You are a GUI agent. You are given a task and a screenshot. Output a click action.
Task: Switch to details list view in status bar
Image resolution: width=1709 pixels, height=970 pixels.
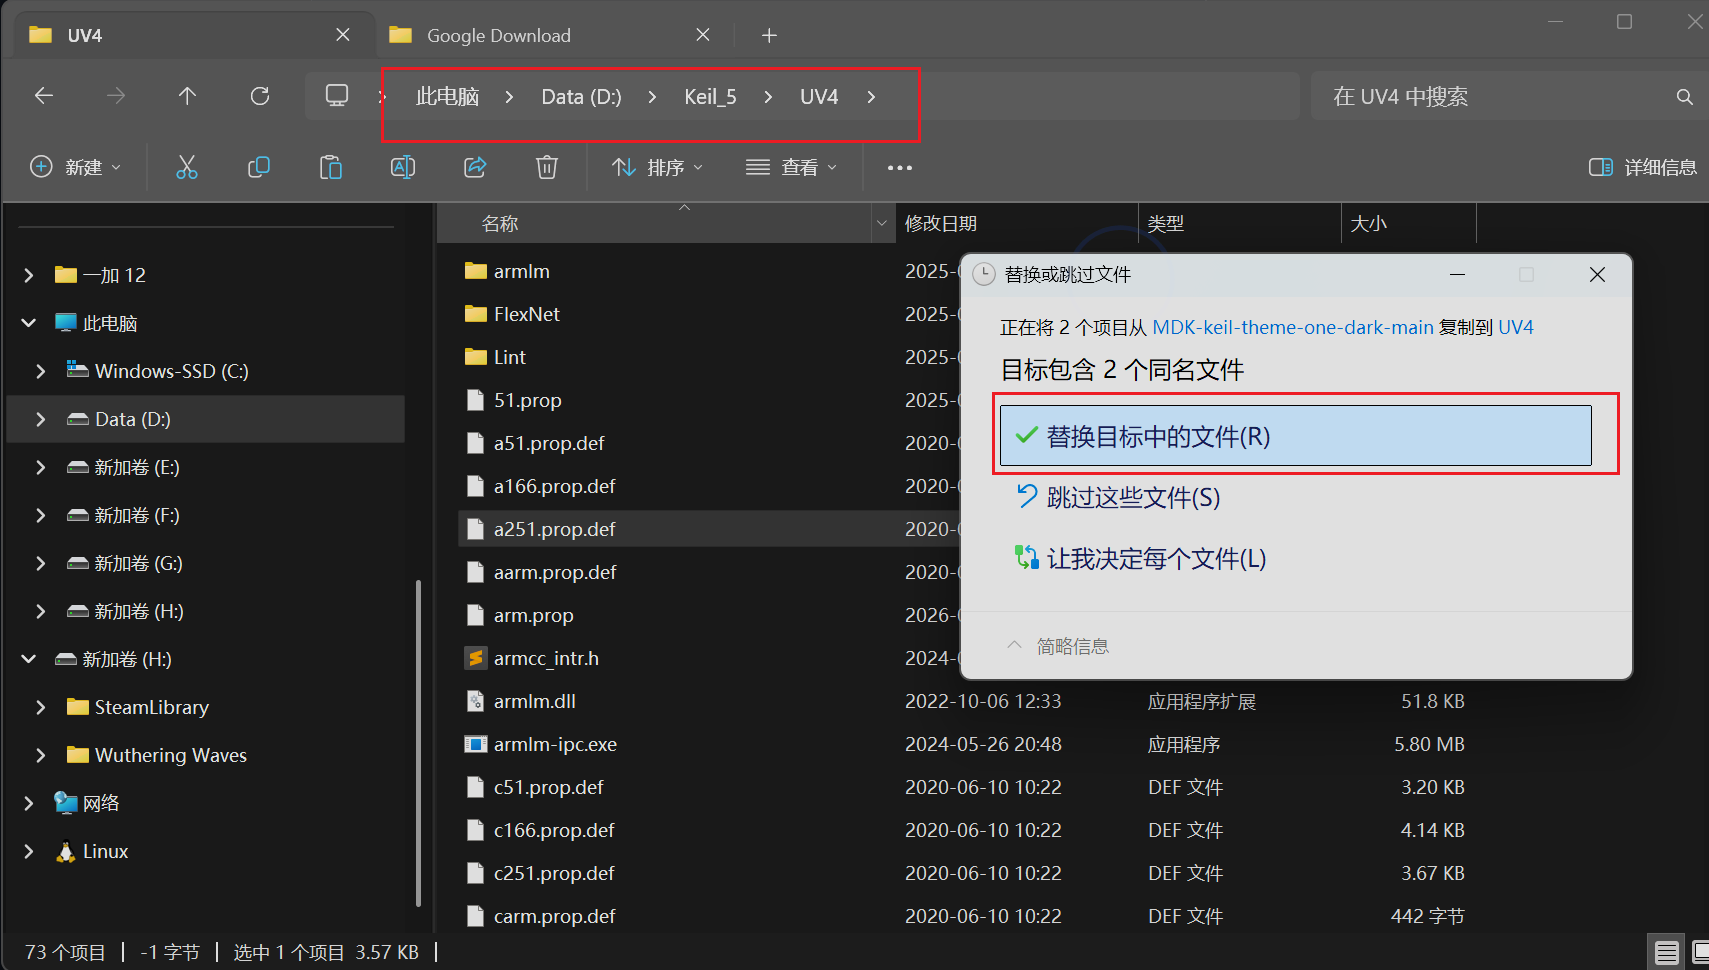(x=1666, y=953)
